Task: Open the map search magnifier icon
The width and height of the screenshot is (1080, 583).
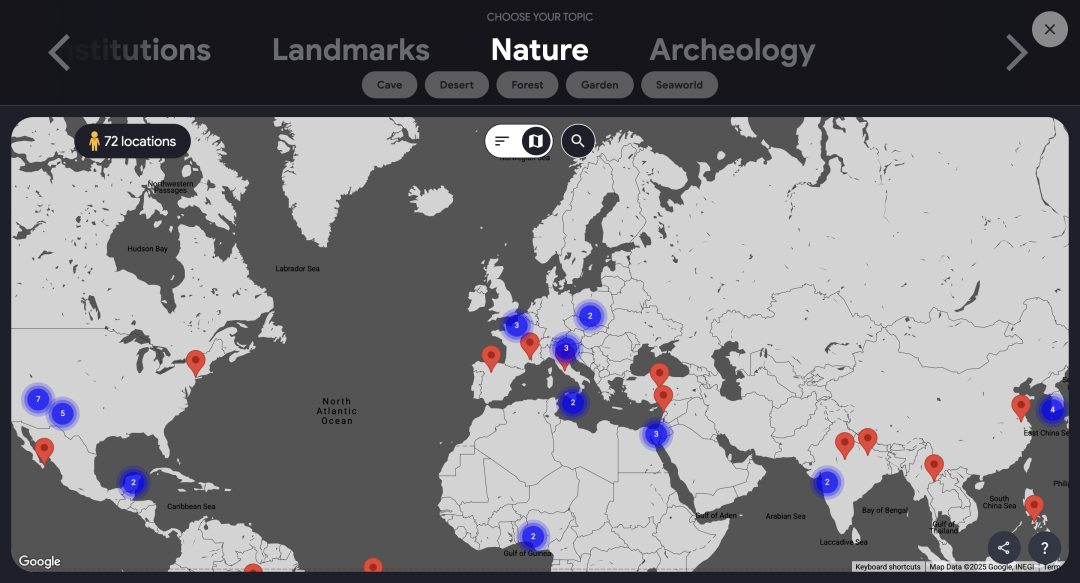Action: pyautogui.click(x=578, y=141)
